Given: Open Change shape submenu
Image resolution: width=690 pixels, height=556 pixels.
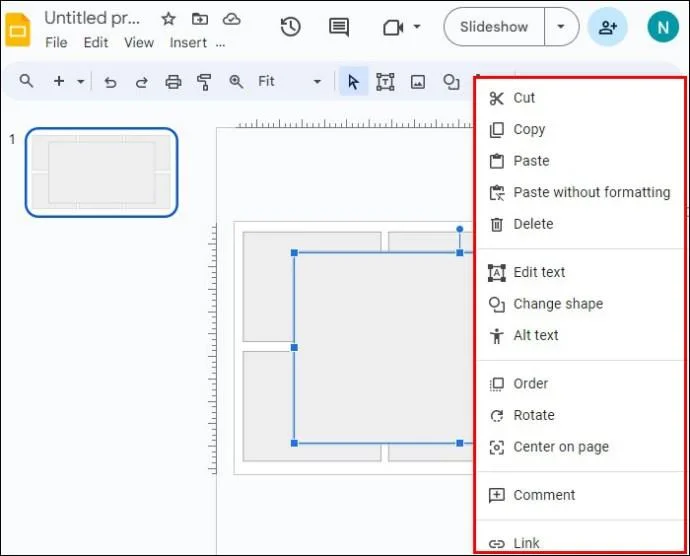Looking at the screenshot, I should click(x=580, y=304).
